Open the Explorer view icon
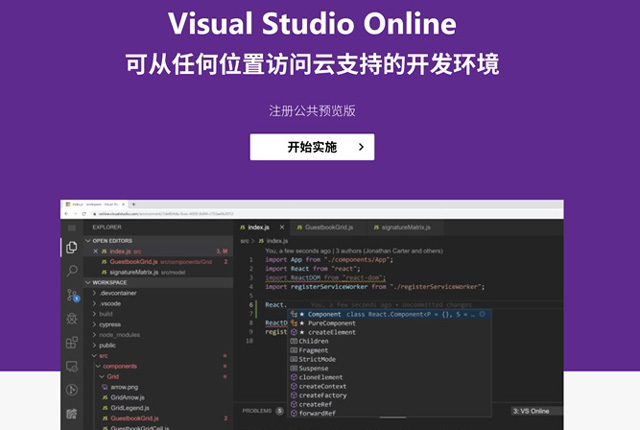The height and width of the screenshot is (430, 640). 72,247
